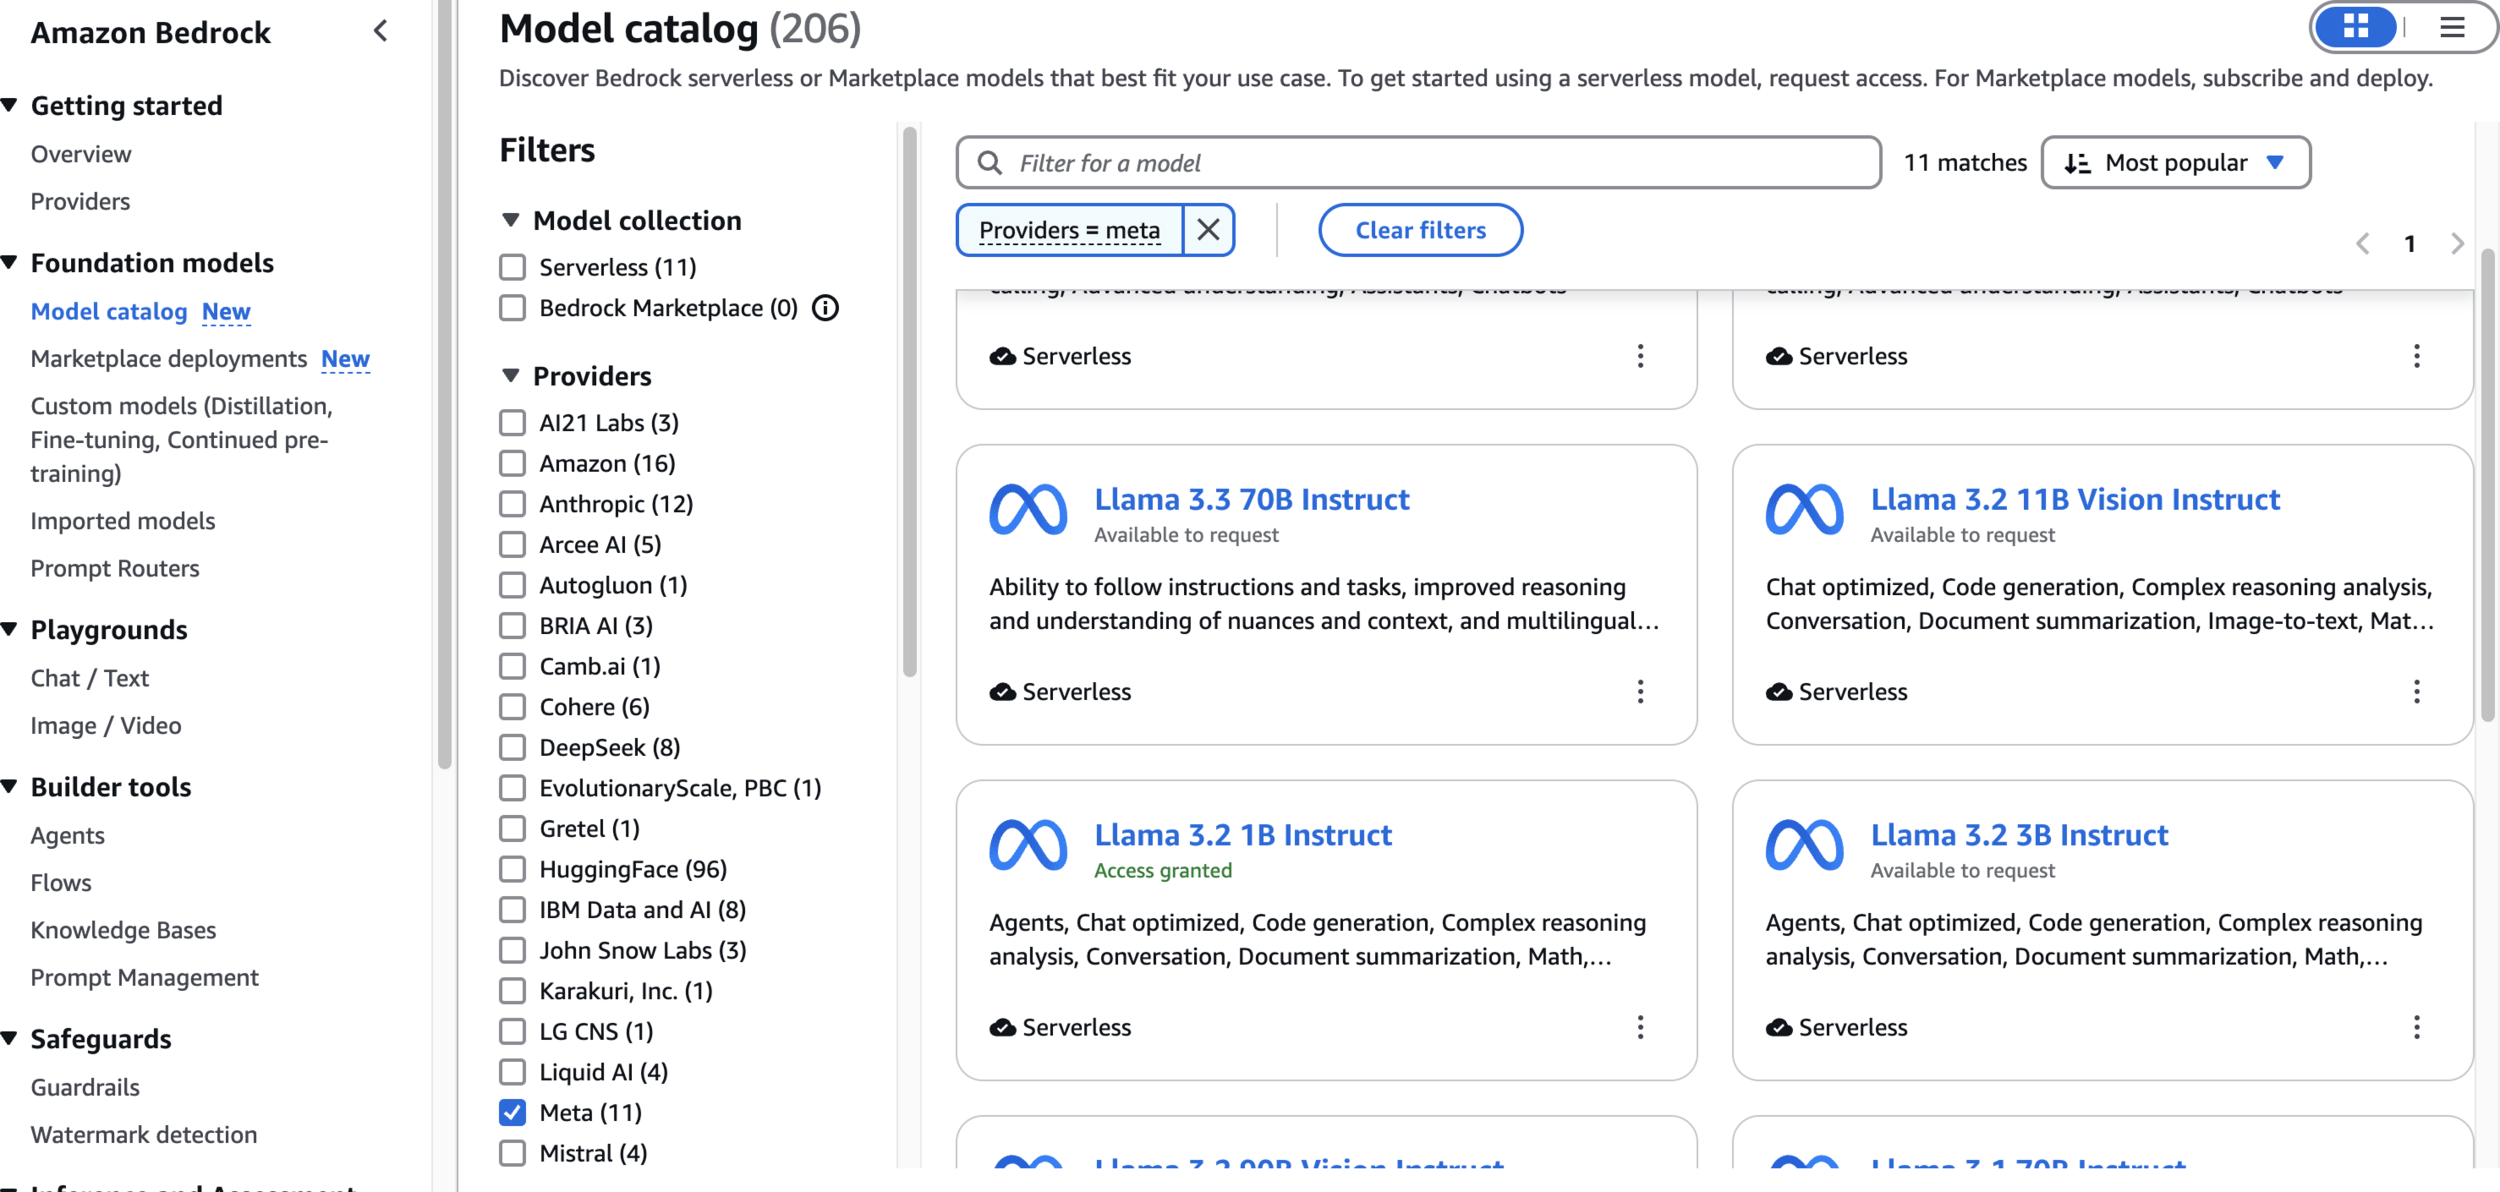The image size is (2500, 1192).
Task: Open Llama 3.2 3B Instruct kebab menu
Action: [x=2416, y=1027]
